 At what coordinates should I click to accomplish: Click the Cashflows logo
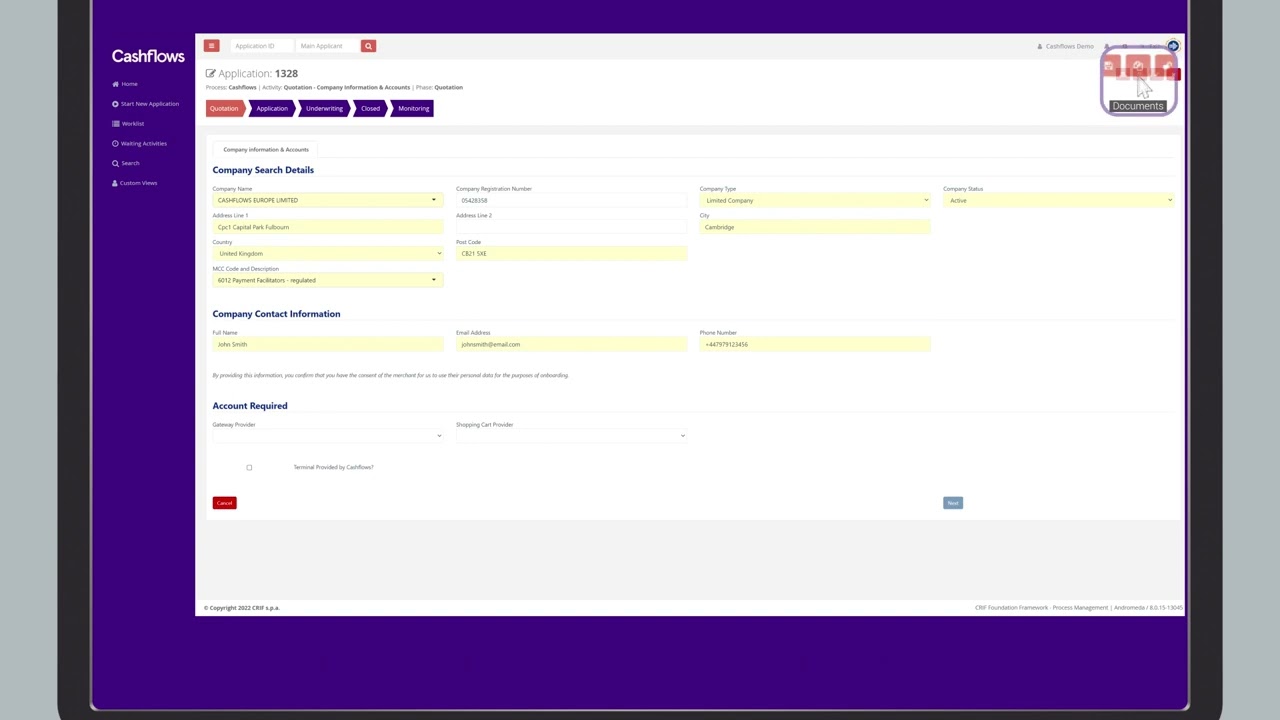148,57
